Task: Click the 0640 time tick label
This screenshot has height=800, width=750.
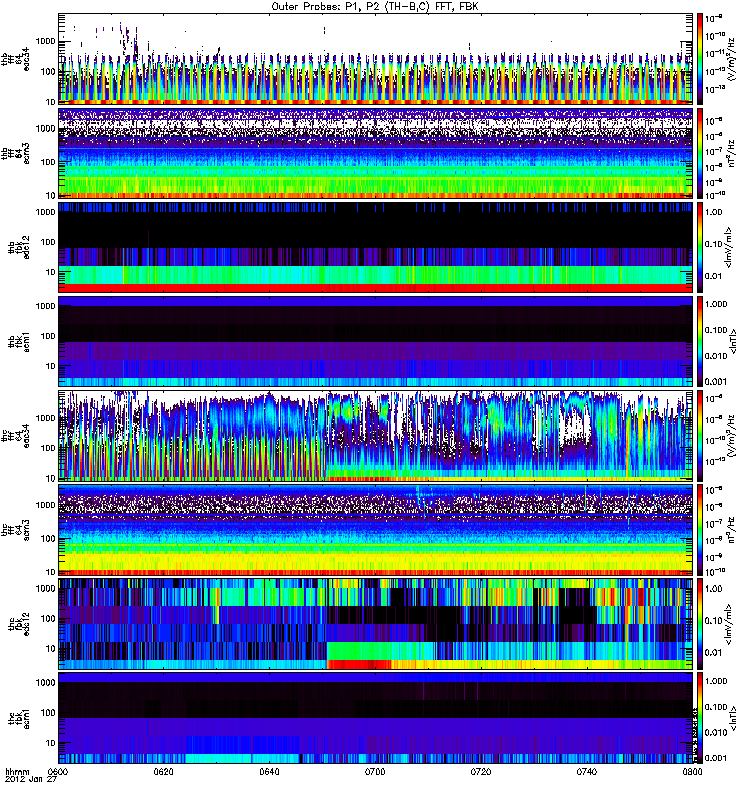Action: [269, 772]
